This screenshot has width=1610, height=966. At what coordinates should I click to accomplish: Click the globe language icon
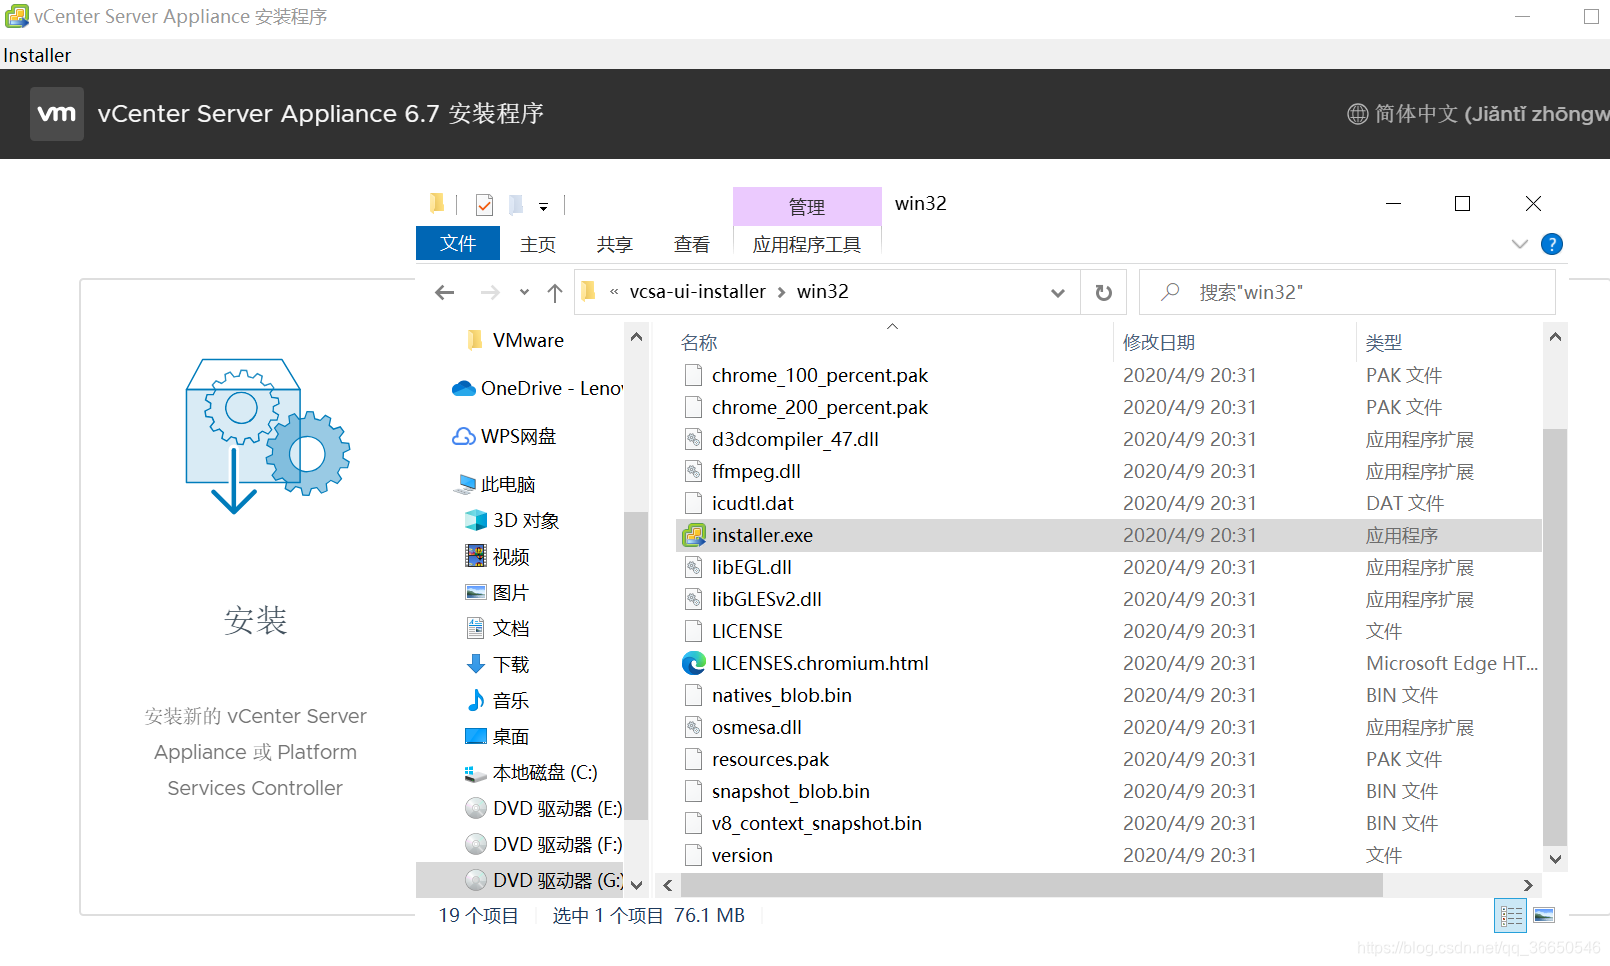pyautogui.click(x=1357, y=114)
